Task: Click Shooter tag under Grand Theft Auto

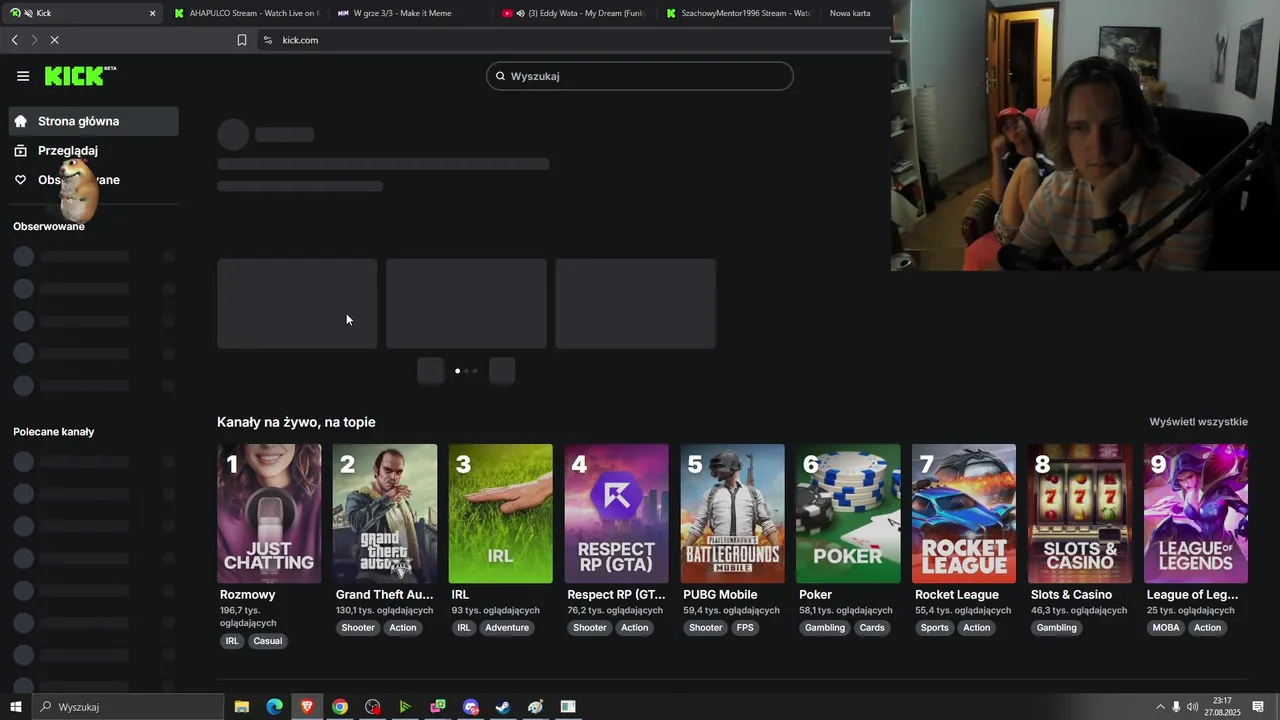Action: point(358,628)
